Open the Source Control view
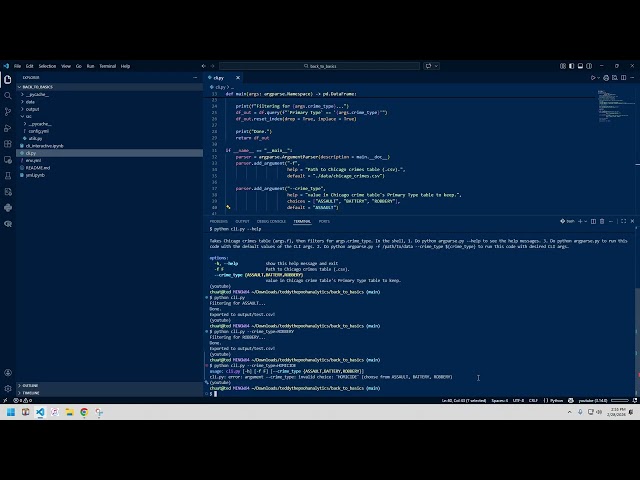The width and height of the screenshot is (640, 480). [8, 111]
